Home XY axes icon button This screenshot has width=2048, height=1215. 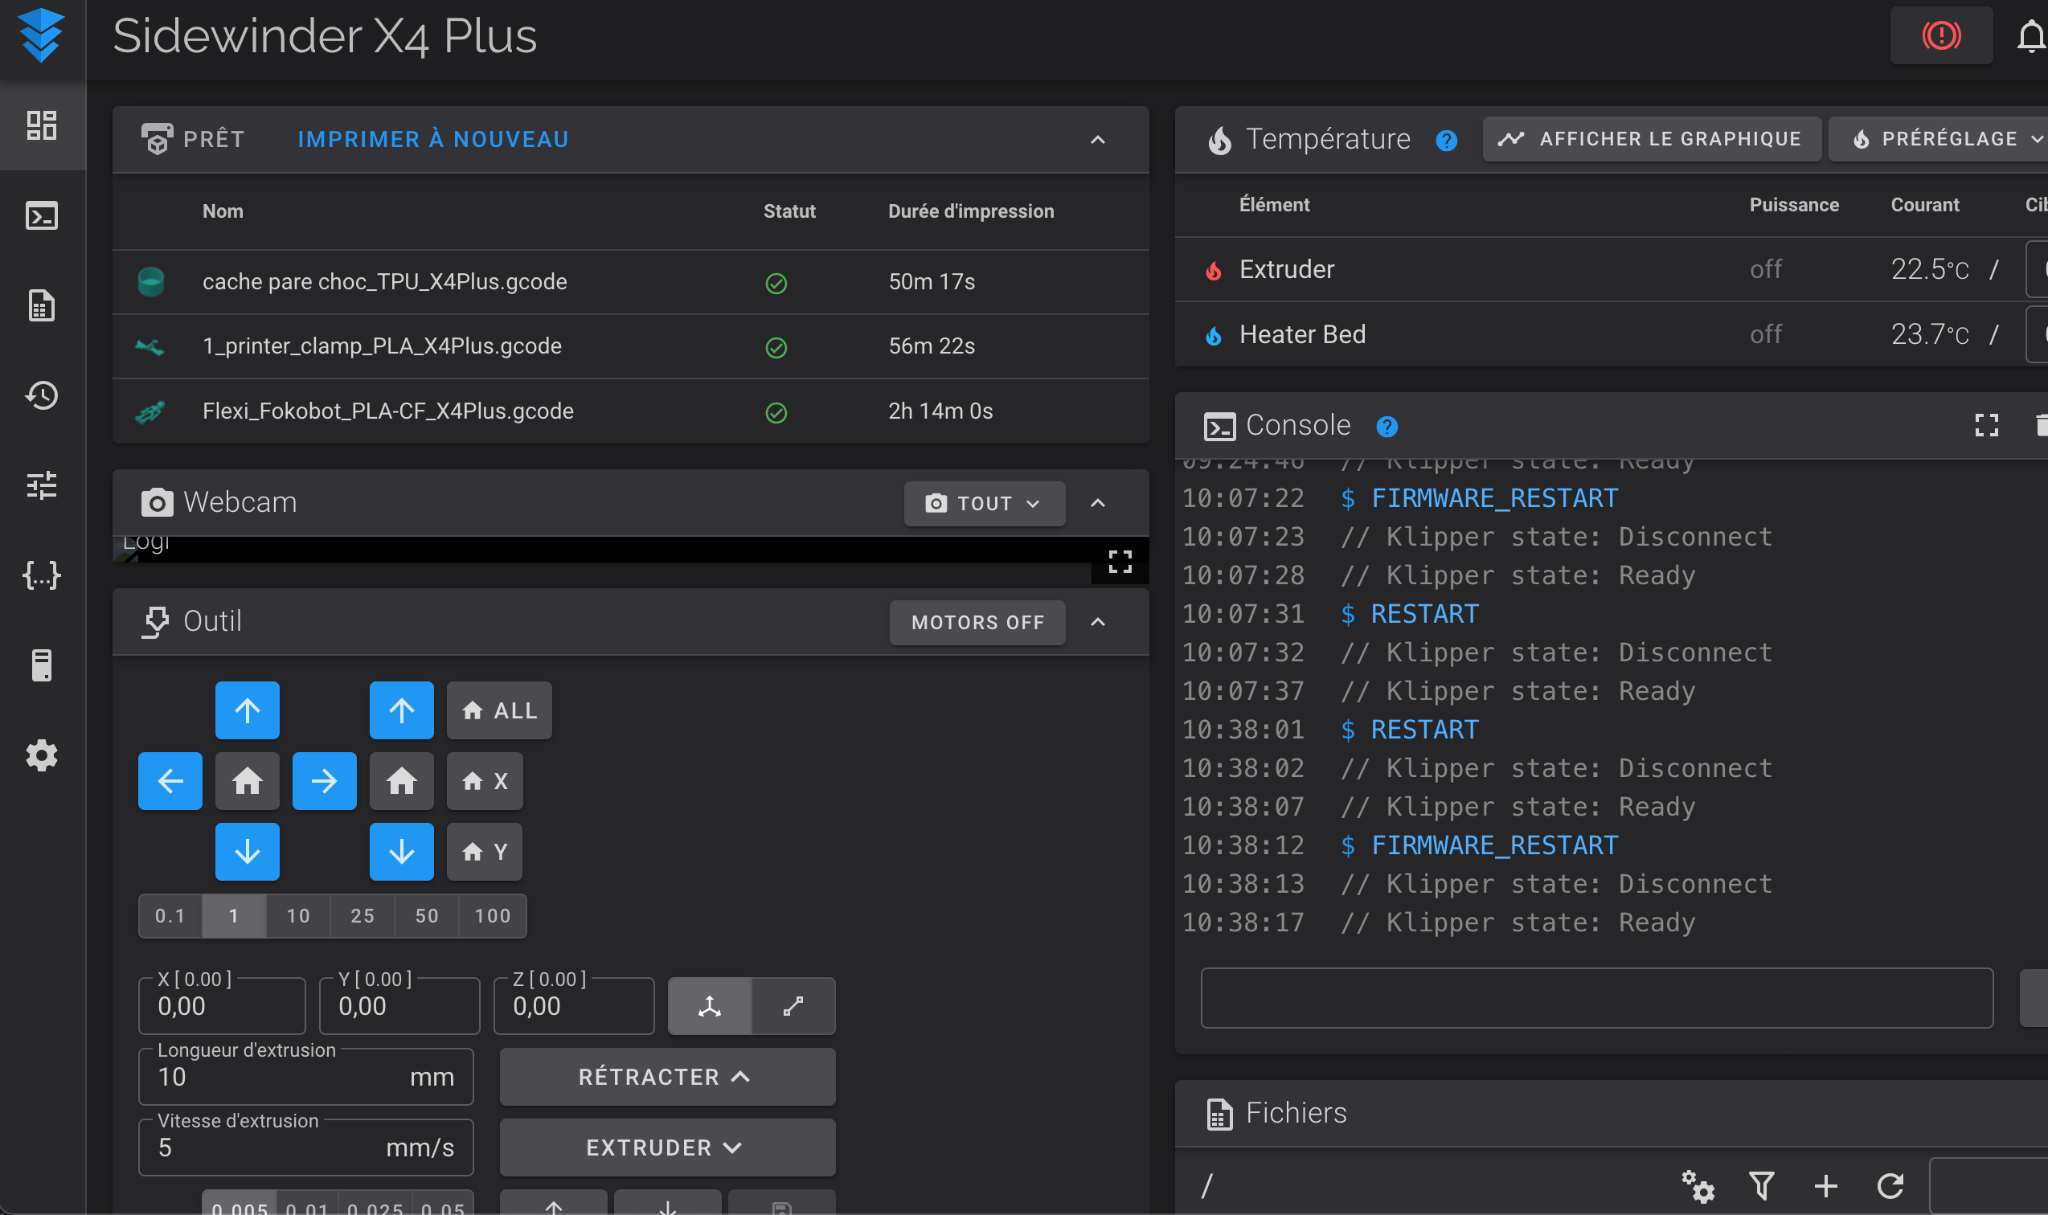coord(247,781)
